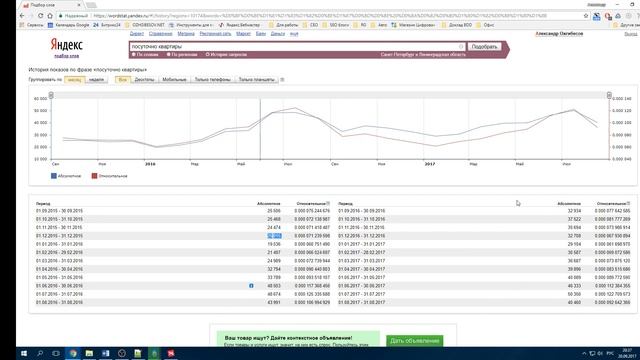Open the help icon after the device tabs
This screenshot has height=360, width=640.
(282, 80)
